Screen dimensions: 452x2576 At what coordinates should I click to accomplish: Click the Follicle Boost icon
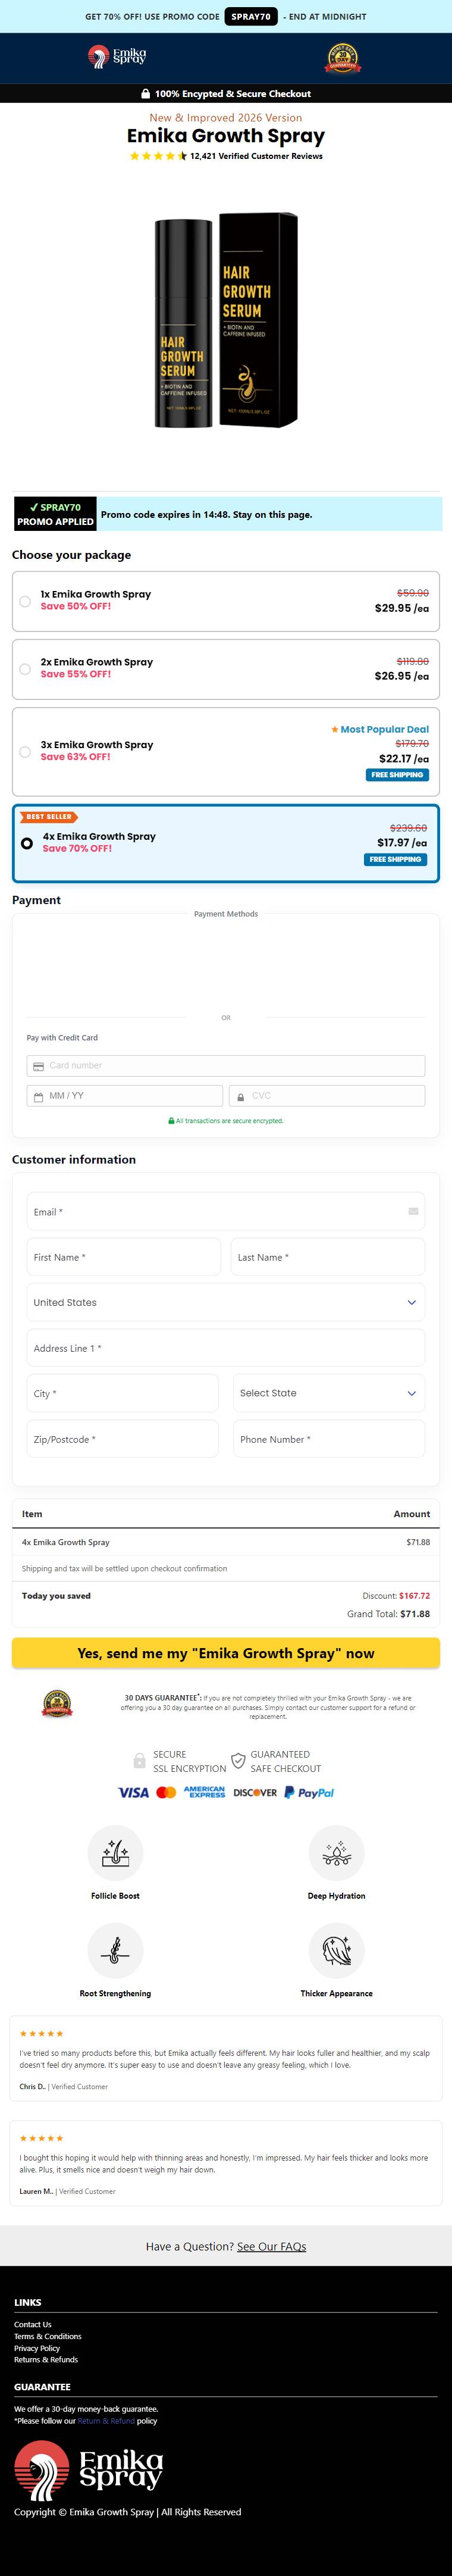coord(115,1853)
